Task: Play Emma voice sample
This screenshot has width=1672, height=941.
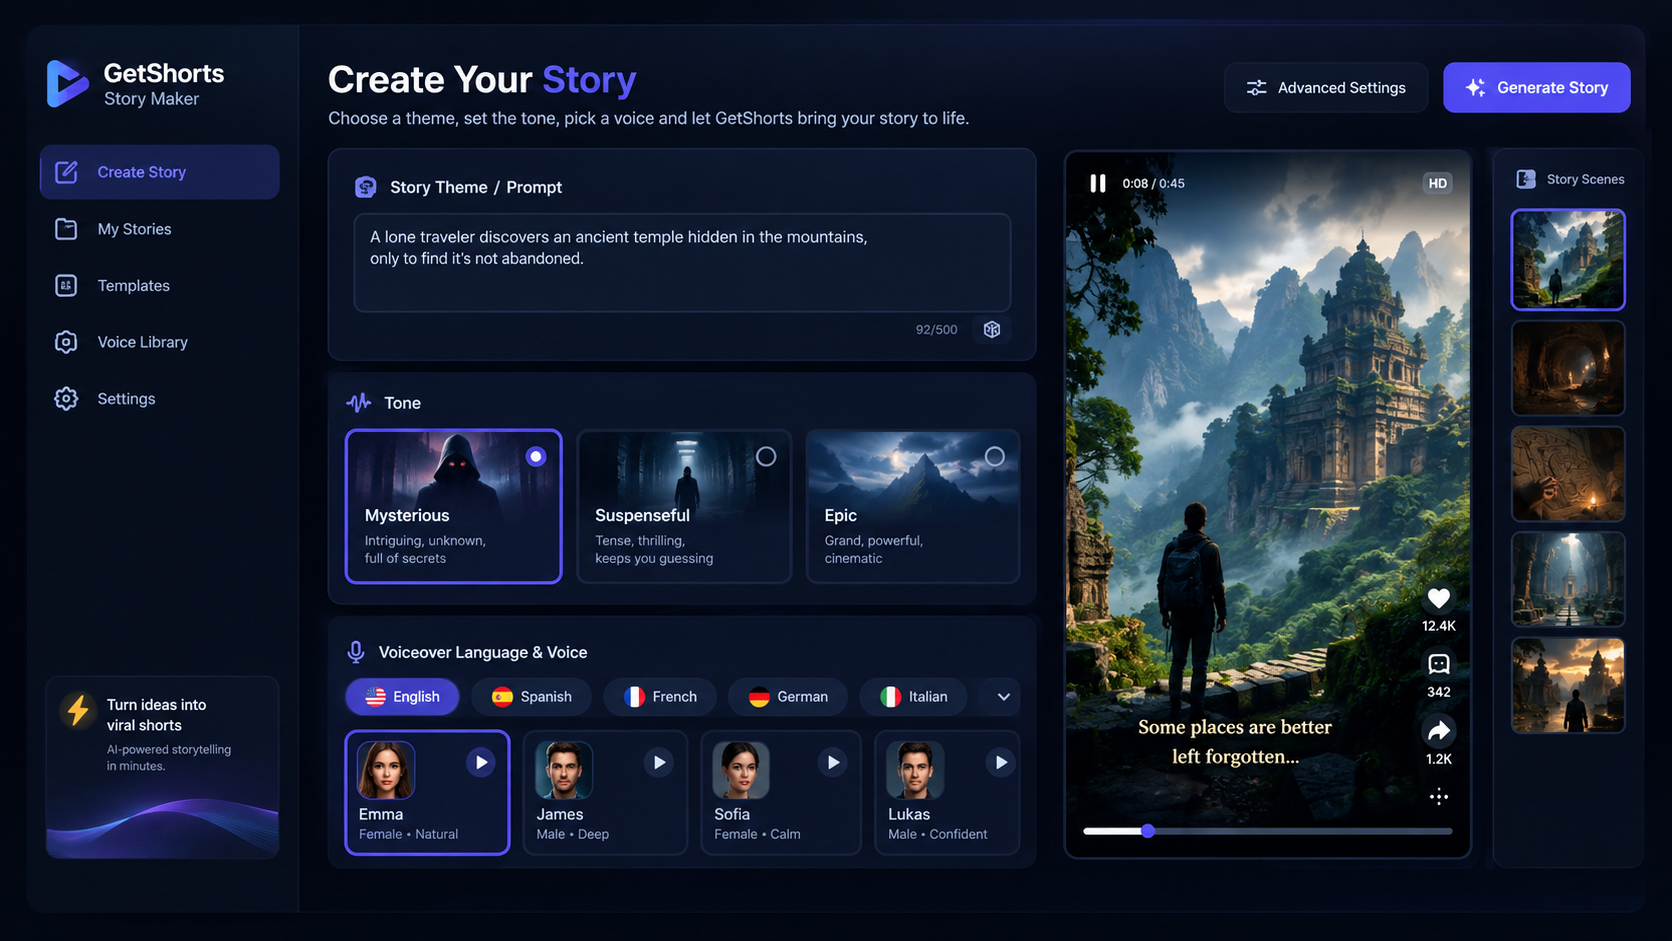Action: [481, 762]
